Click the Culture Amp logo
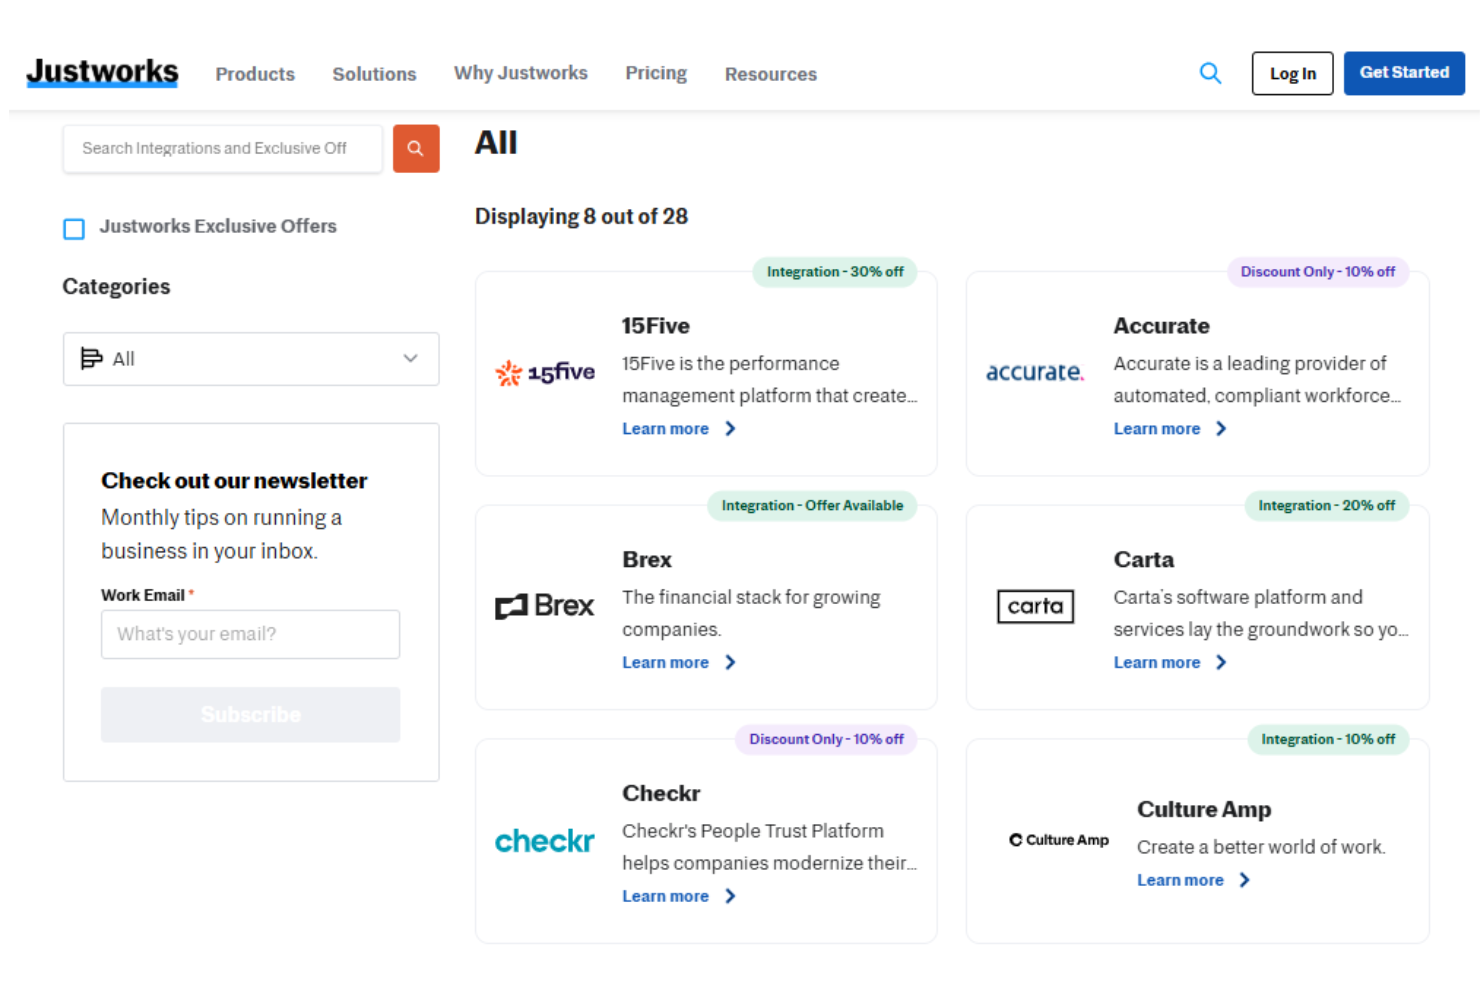1480x987 pixels. [1059, 840]
